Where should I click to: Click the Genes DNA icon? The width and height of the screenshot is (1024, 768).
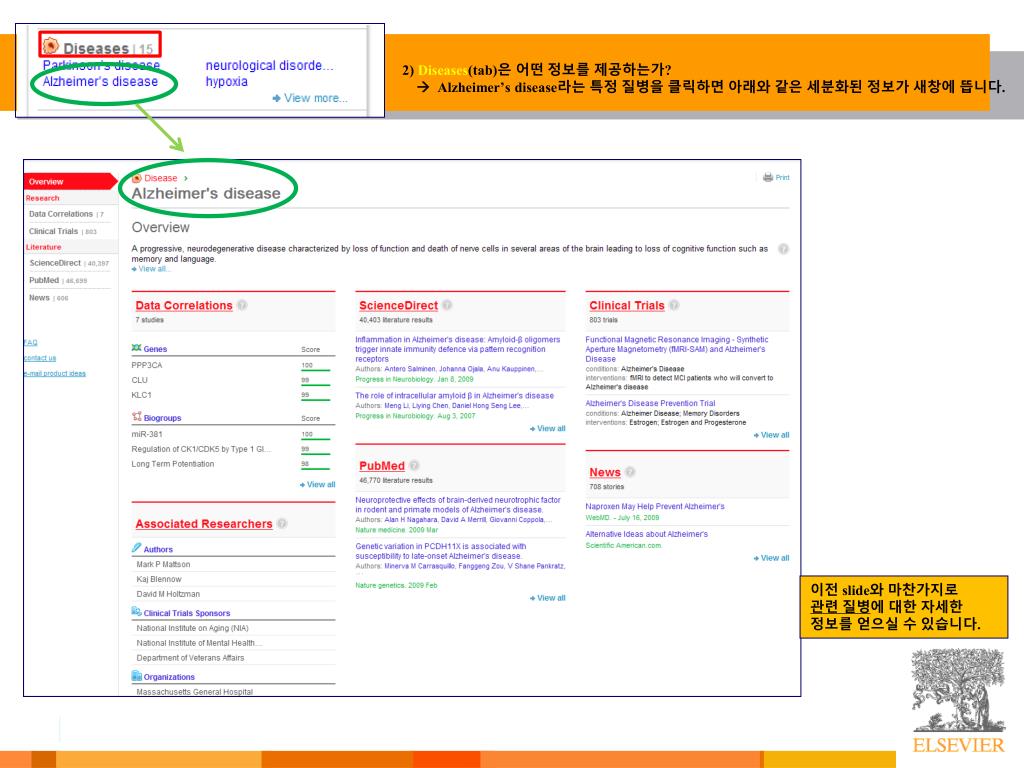coord(136,348)
